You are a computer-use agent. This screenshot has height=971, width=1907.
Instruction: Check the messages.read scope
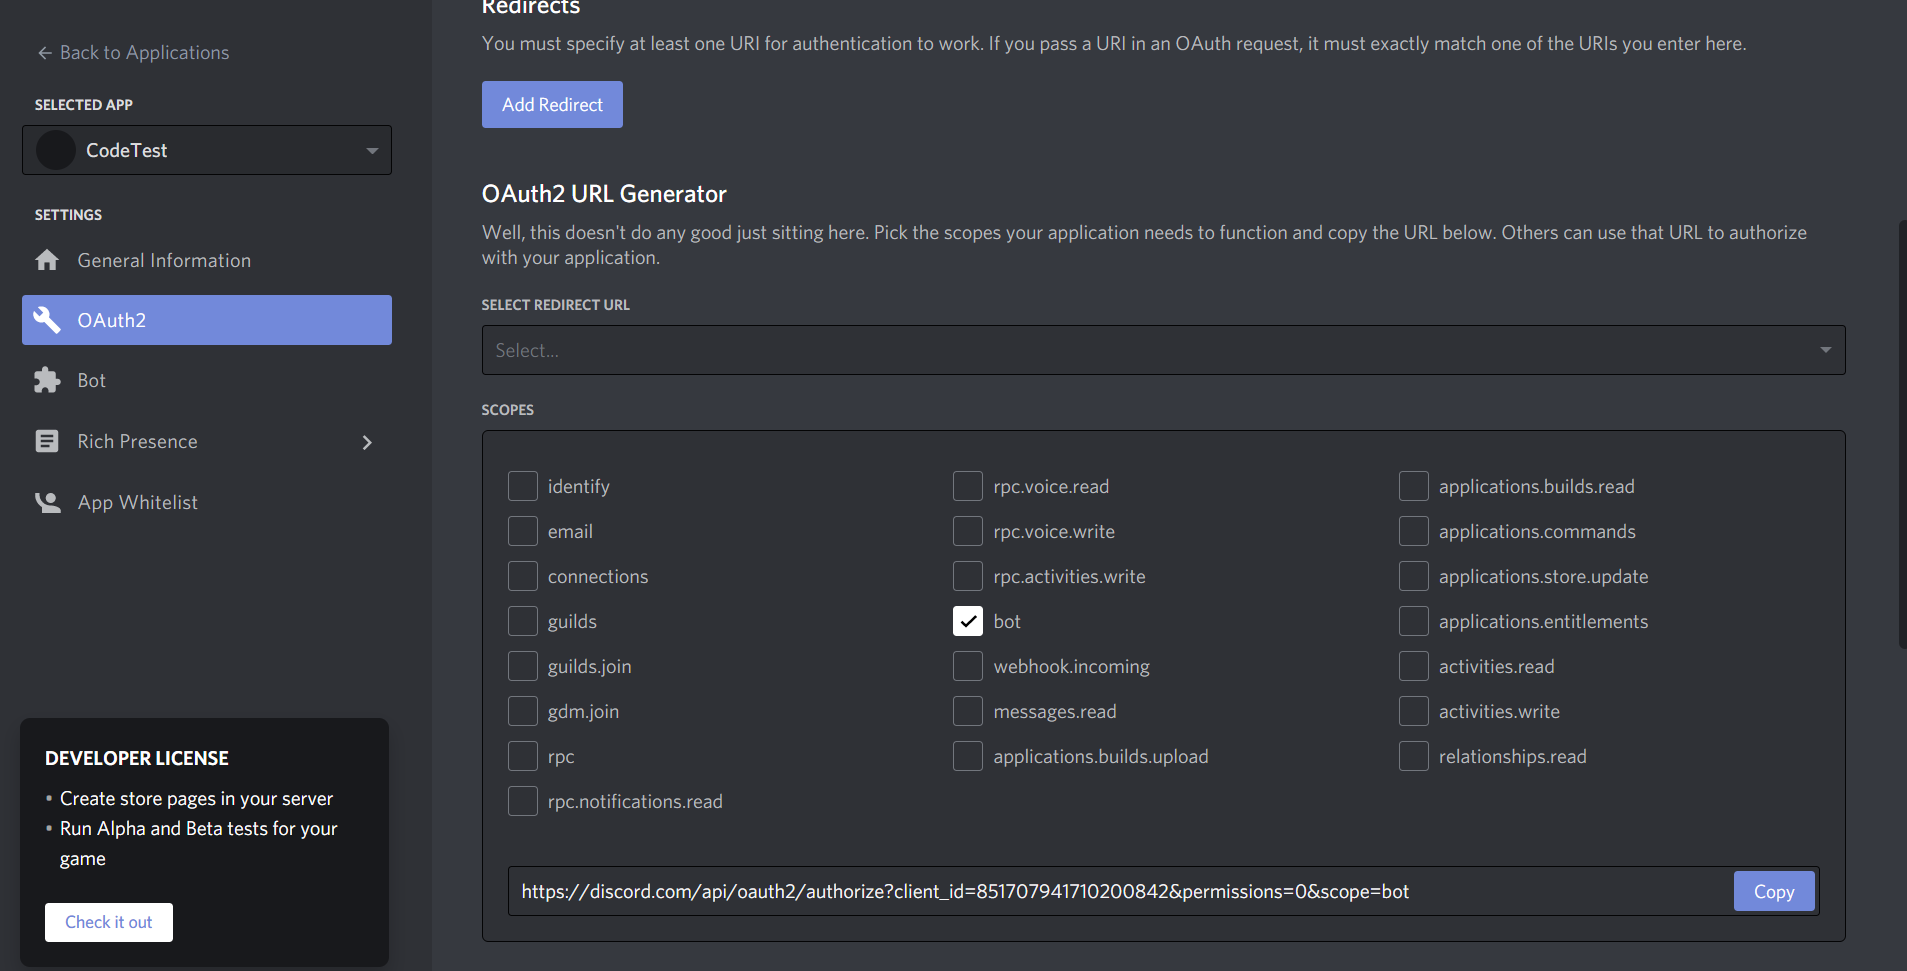pos(968,711)
